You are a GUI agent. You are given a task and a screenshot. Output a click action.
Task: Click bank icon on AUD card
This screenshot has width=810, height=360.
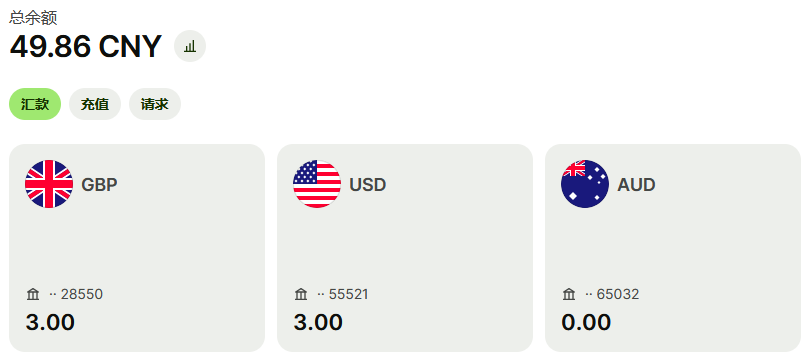(569, 294)
